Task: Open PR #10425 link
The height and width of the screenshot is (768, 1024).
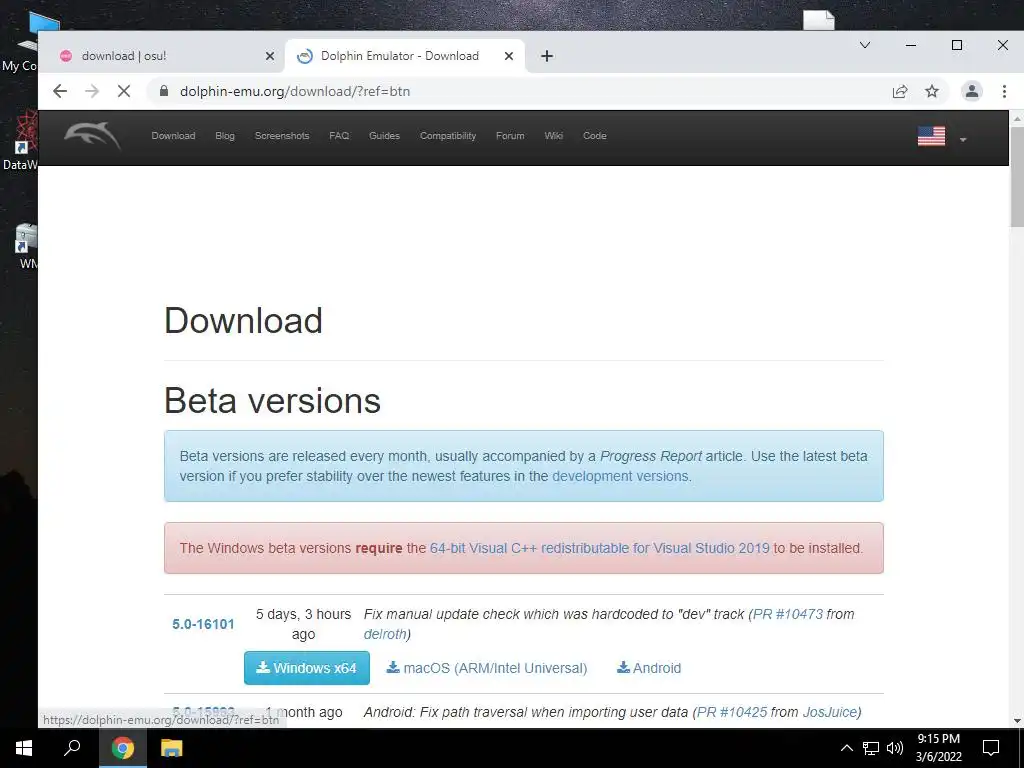Action: 732,712
